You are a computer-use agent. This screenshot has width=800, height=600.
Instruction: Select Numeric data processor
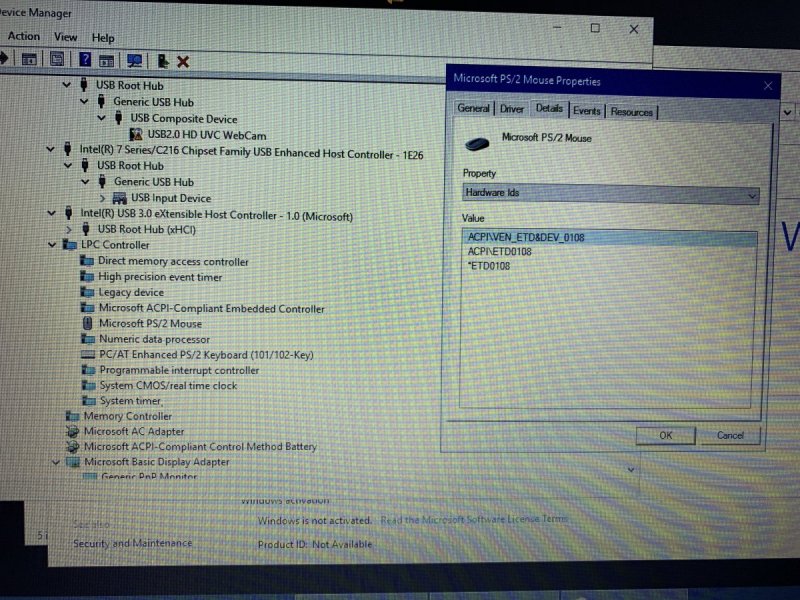(154, 339)
